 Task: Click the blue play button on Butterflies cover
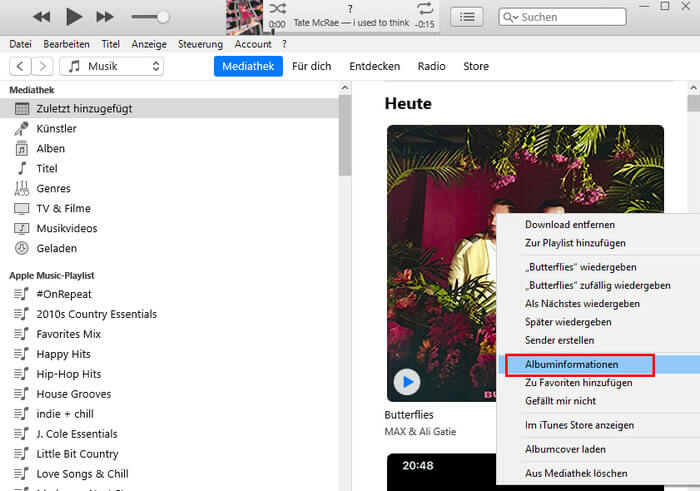407,382
